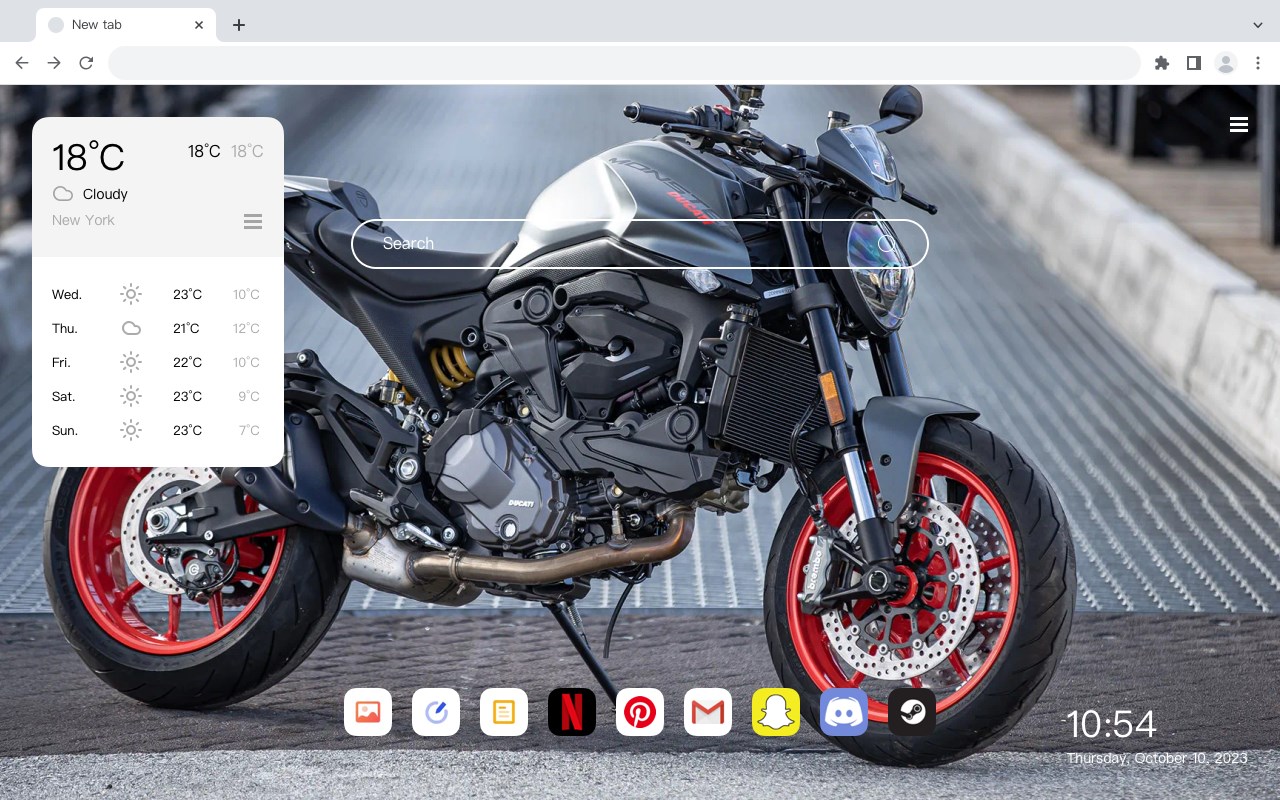The width and height of the screenshot is (1280, 800).
Task: Click the sun icon for Wednesday
Action: [131, 294]
